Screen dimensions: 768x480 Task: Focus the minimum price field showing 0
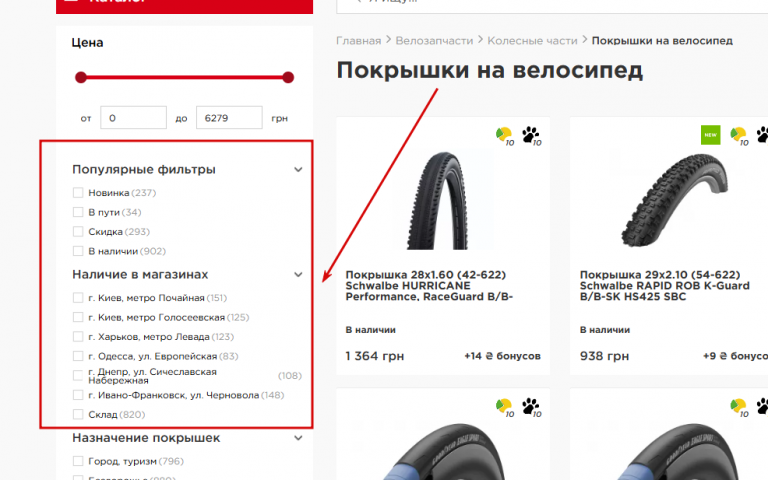click(133, 118)
